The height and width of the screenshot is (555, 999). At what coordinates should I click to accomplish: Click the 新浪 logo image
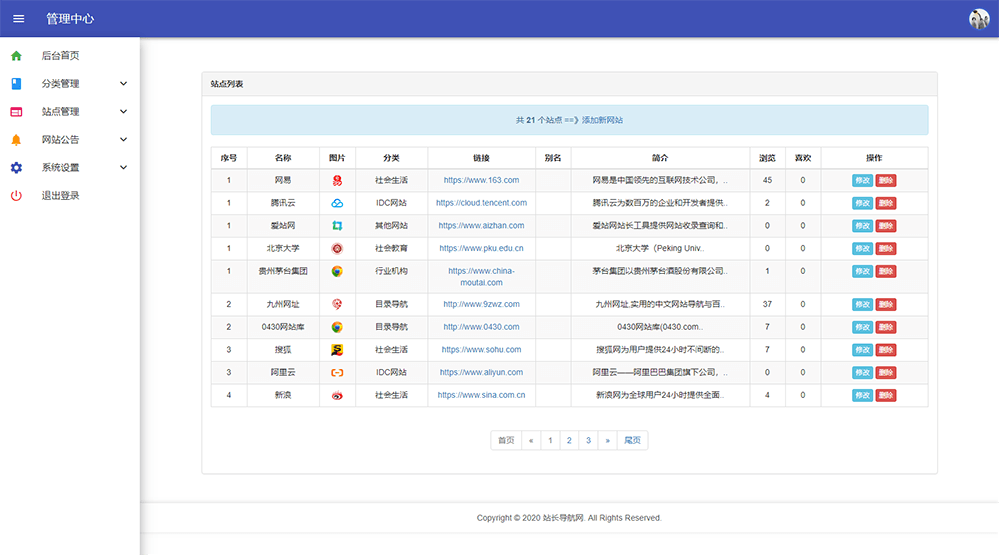pyautogui.click(x=337, y=396)
